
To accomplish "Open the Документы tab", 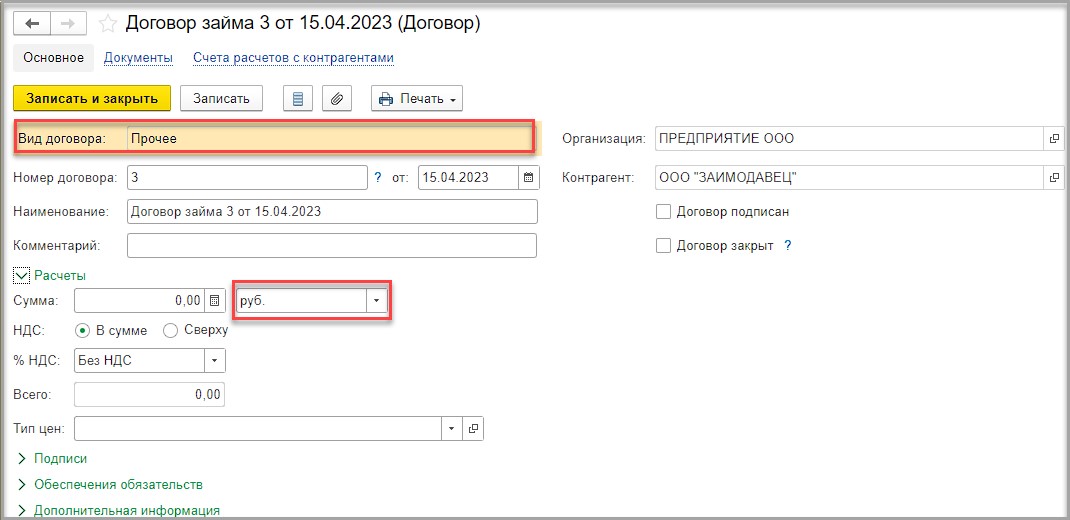I will [x=138, y=58].
